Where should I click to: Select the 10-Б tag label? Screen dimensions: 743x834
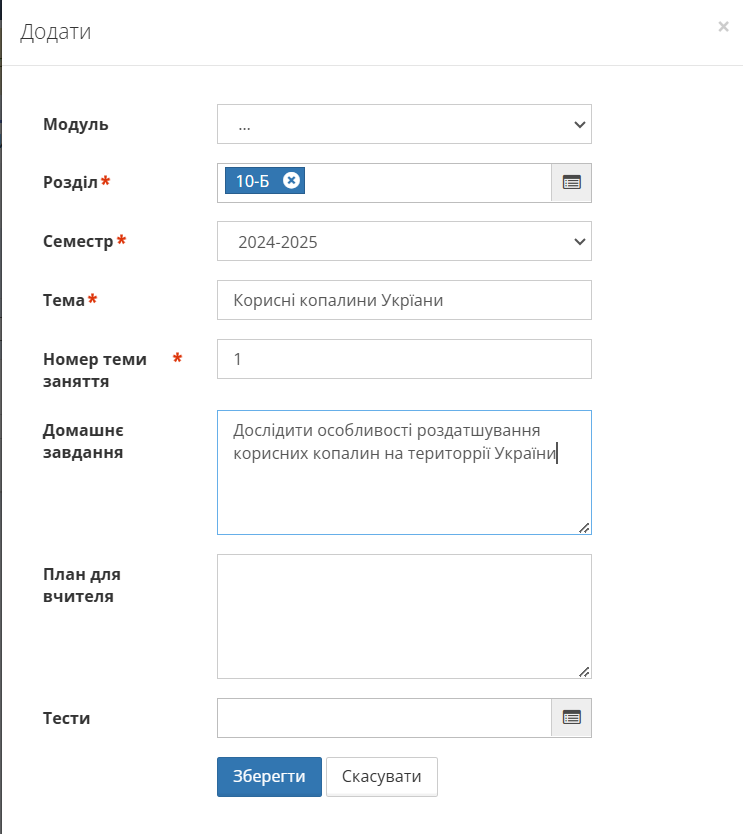tap(253, 181)
